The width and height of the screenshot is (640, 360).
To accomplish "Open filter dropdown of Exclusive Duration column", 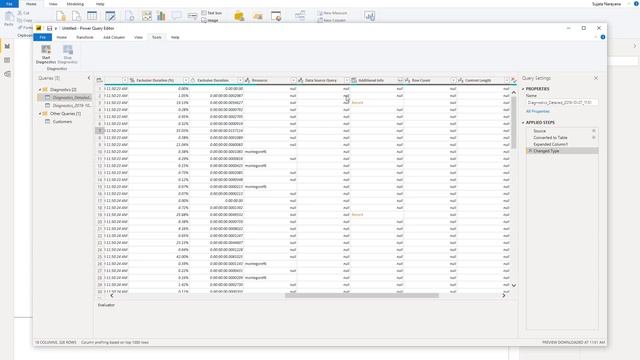I will point(240,80).
